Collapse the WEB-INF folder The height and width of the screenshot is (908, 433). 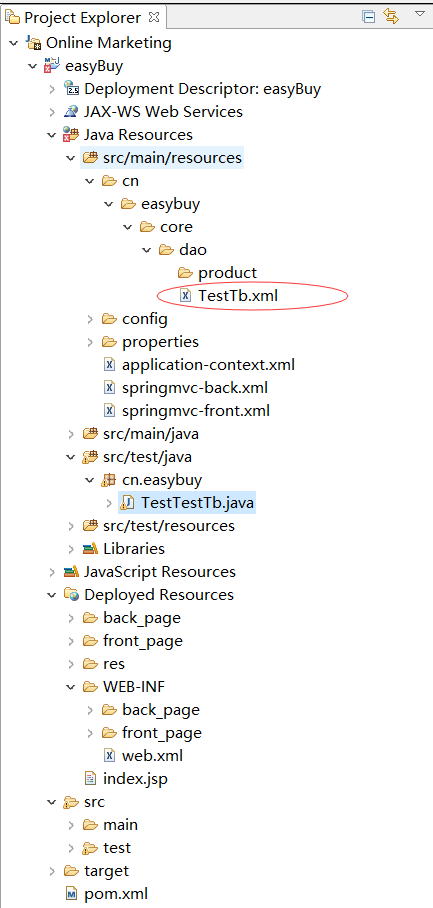coord(71,687)
